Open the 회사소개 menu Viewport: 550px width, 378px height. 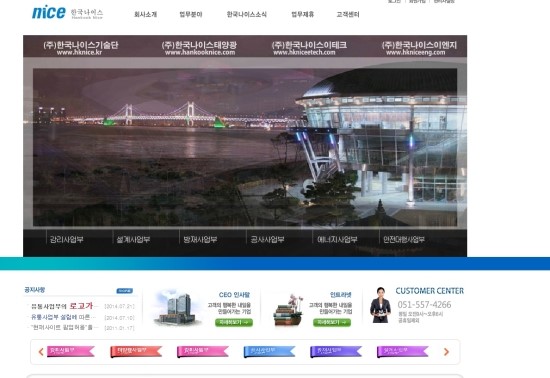[x=145, y=14]
